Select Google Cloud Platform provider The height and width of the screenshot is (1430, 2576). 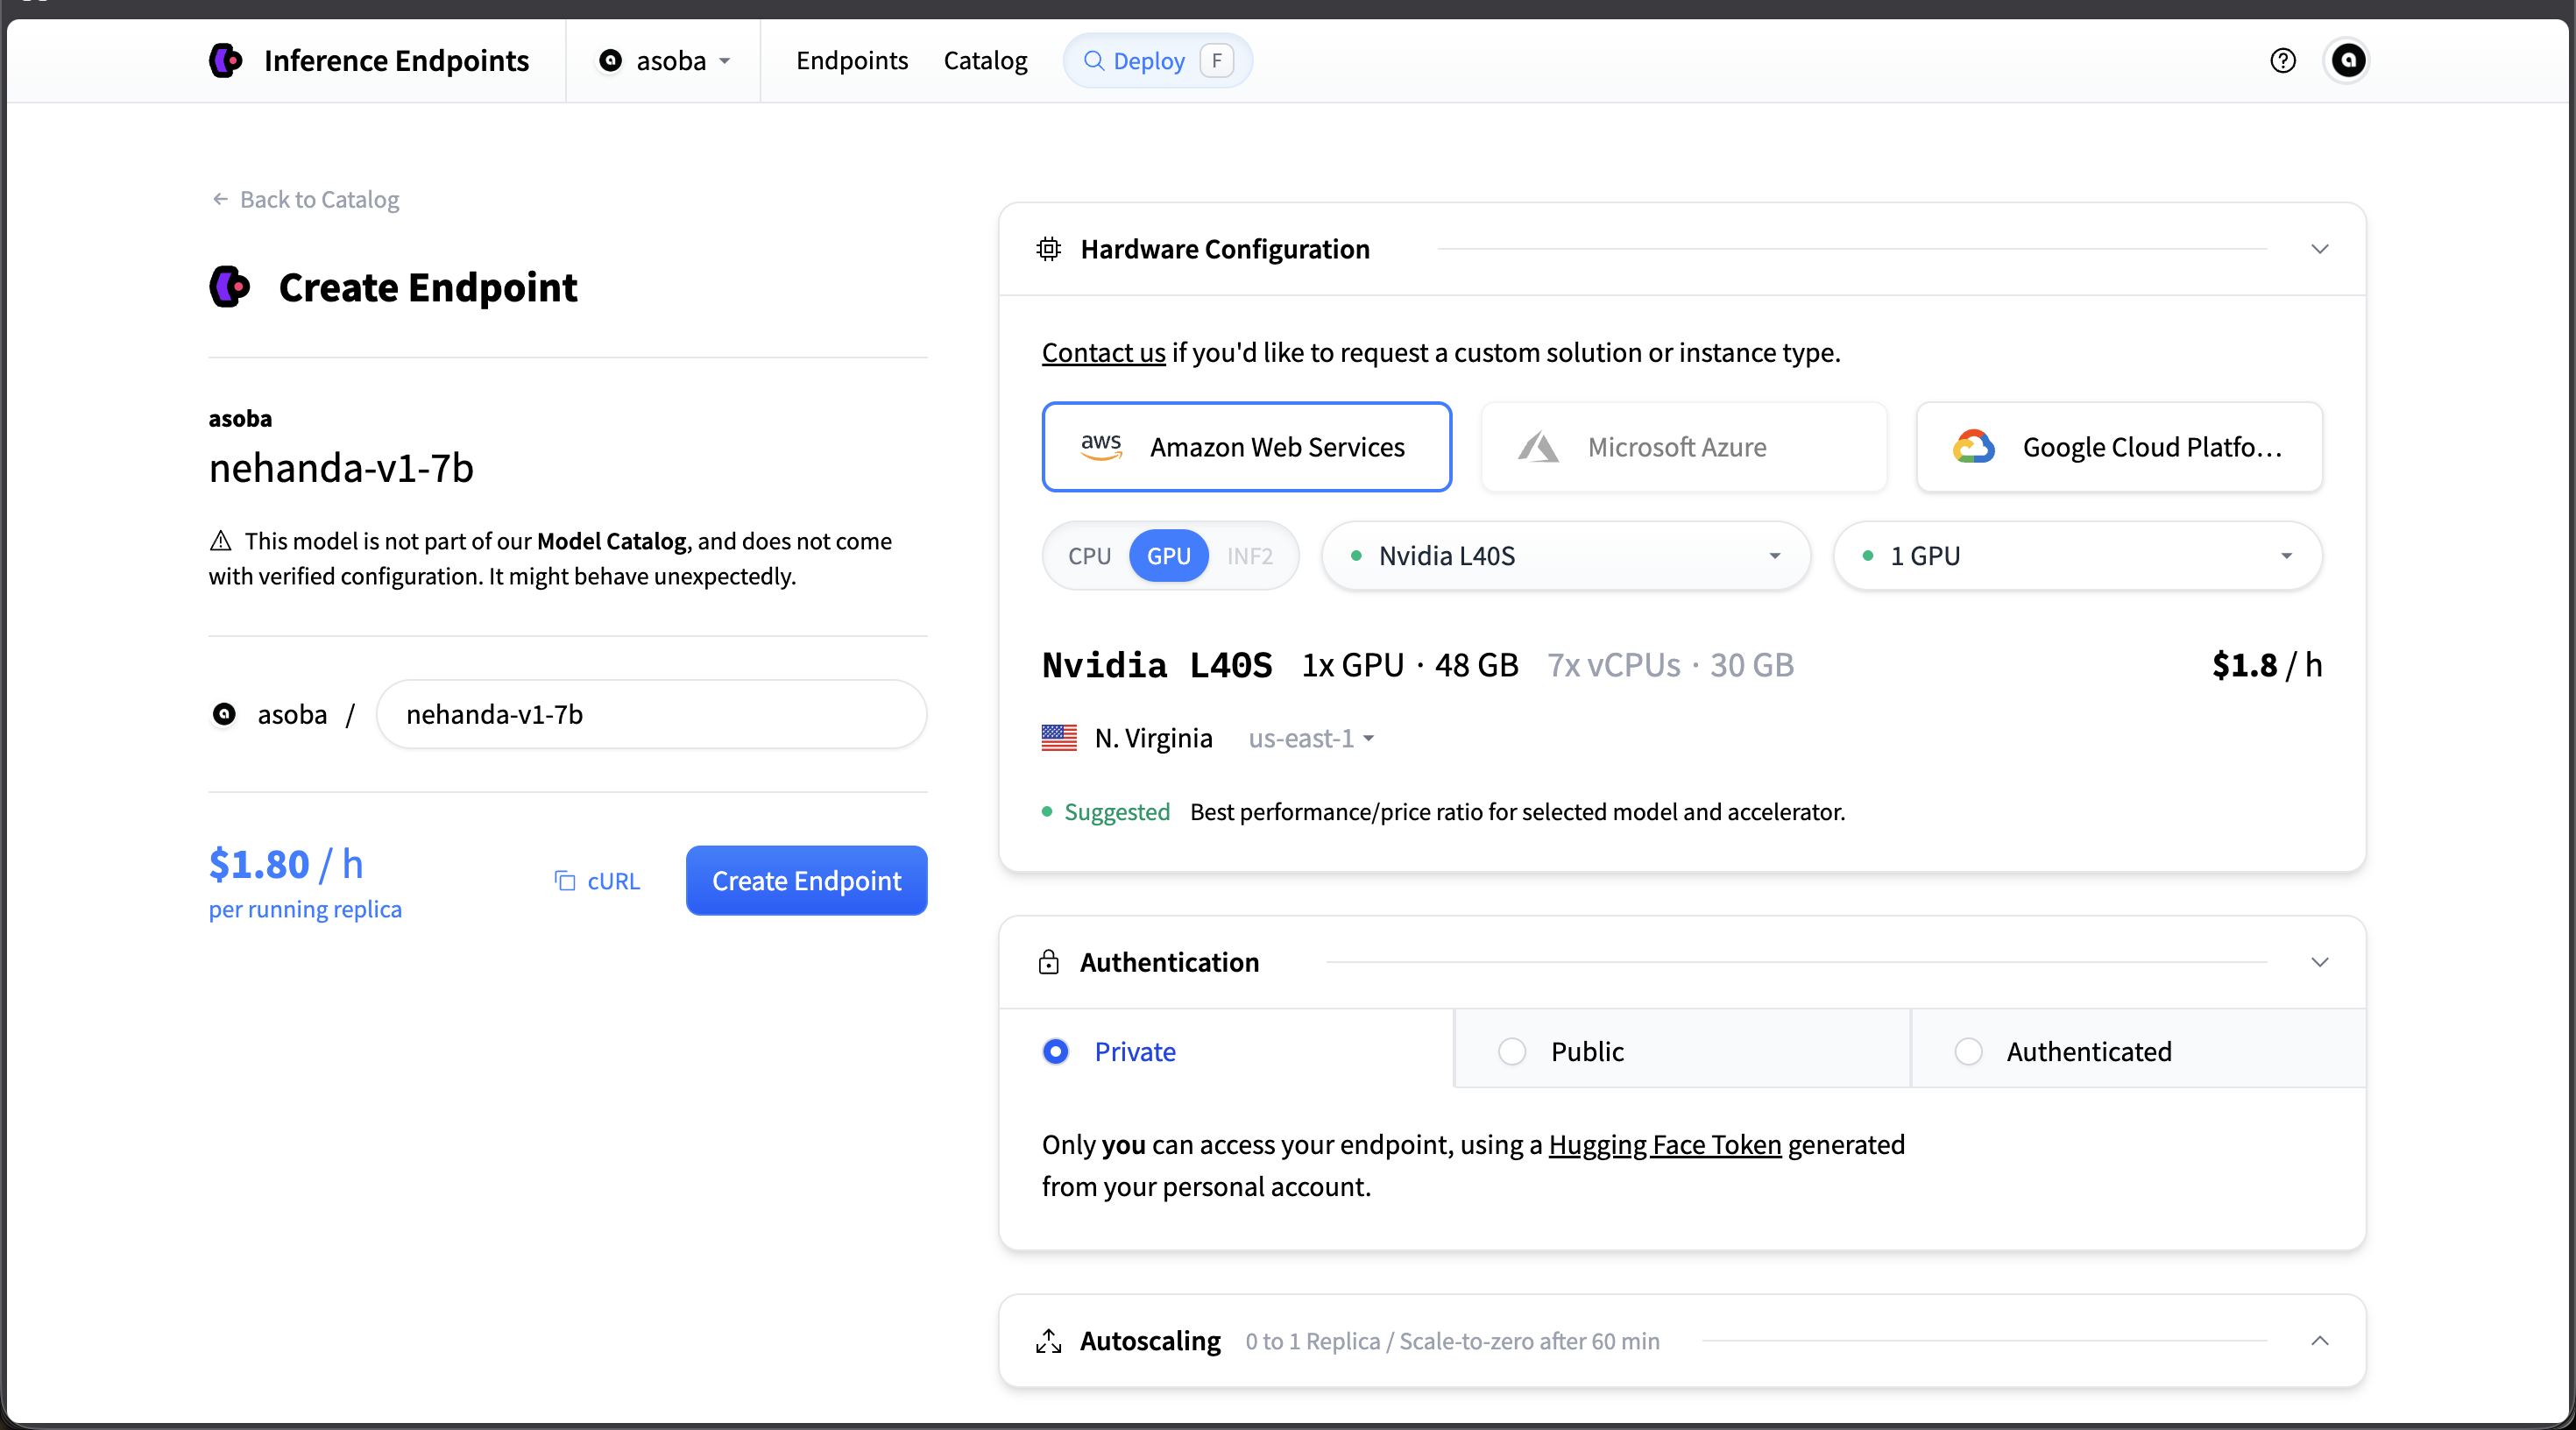click(2118, 447)
